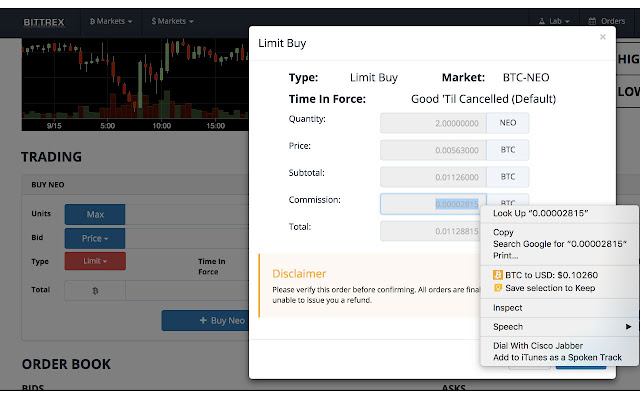This screenshot has height=400, width=640.
Task: Click the Bitcoin symbol in Total row
Action: 95,291
